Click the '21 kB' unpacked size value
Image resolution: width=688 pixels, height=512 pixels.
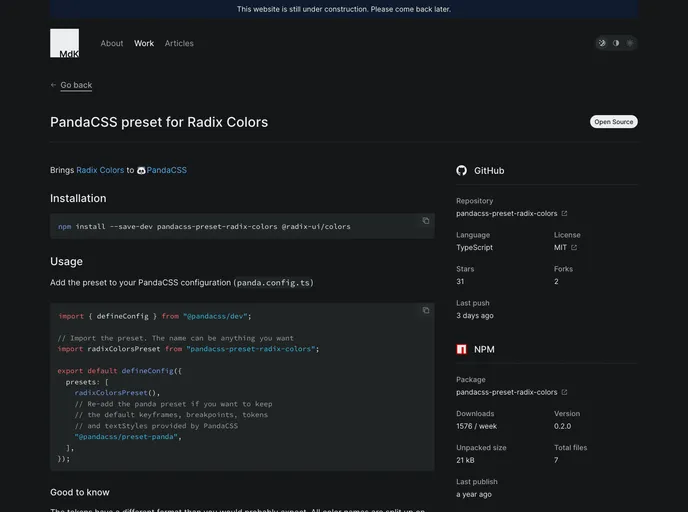tap(465, 460)
